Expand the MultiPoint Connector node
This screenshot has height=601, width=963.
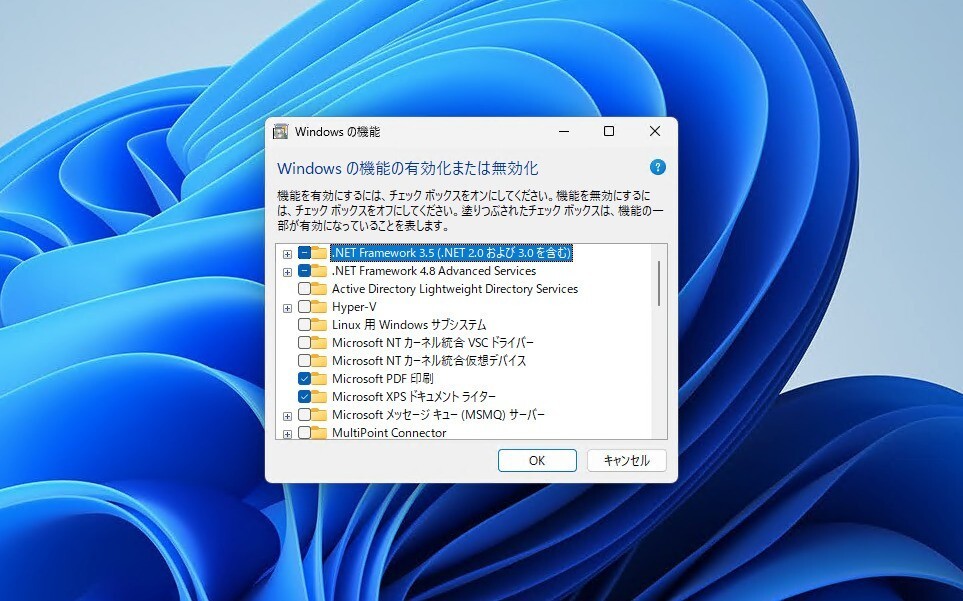pos(287,434)
